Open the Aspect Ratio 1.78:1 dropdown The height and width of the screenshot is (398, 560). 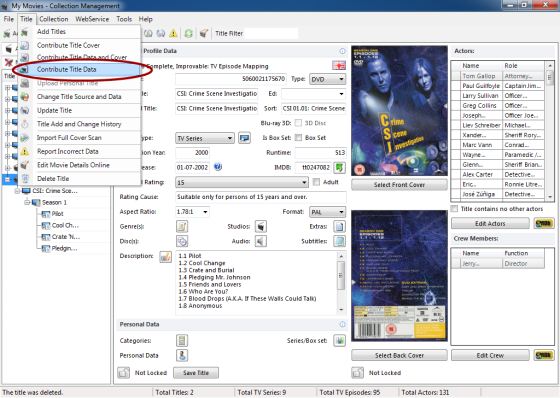tap(192, 212)
